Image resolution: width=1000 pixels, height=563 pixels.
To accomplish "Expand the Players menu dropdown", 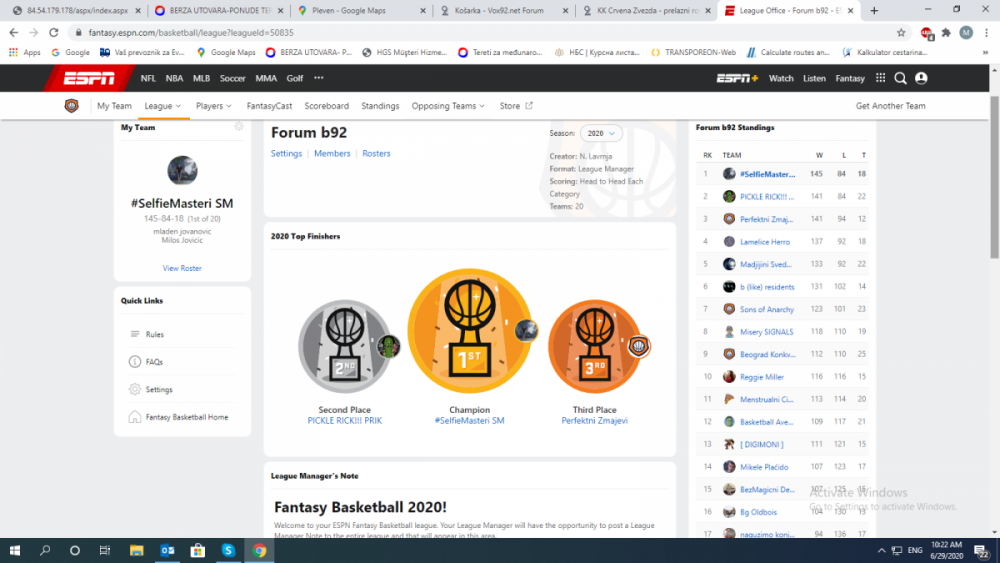I will pos(214,106).
